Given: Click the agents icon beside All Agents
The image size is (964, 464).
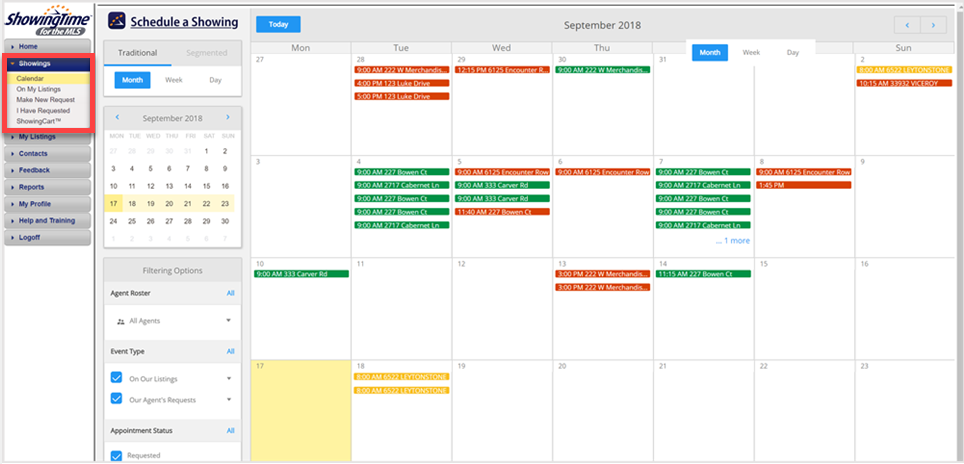Looking at the screenshot, I should (x=121, y=321).
